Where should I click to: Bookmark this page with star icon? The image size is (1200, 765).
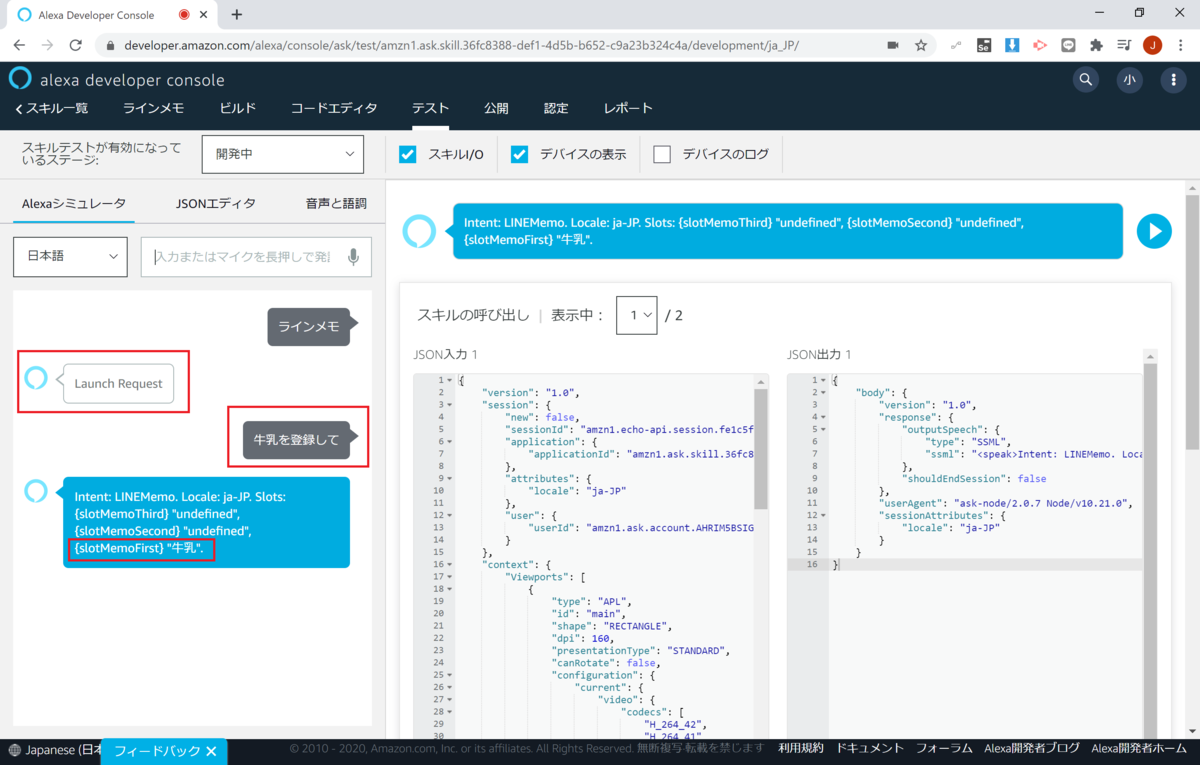(921, 45)
